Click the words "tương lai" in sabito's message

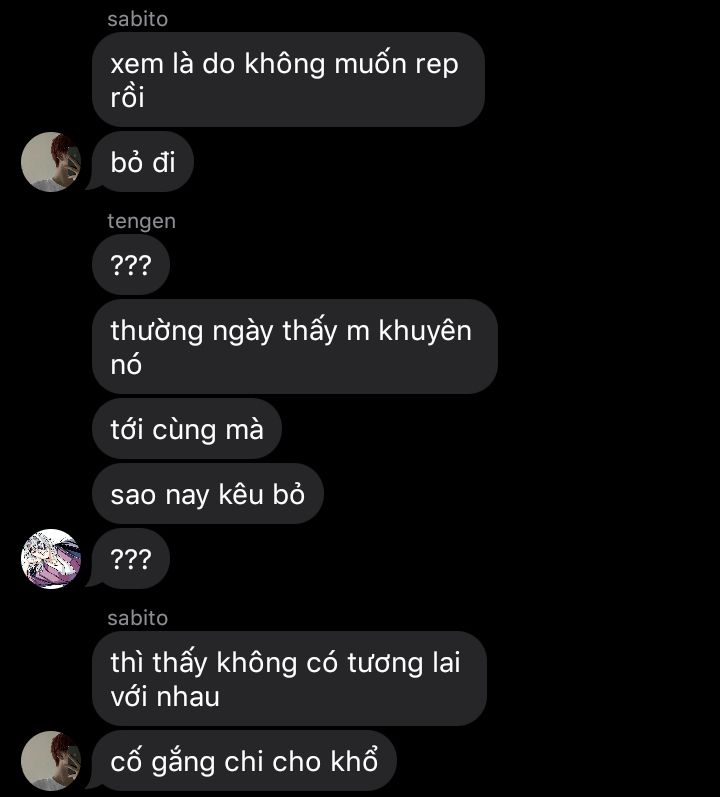(404, 663)
